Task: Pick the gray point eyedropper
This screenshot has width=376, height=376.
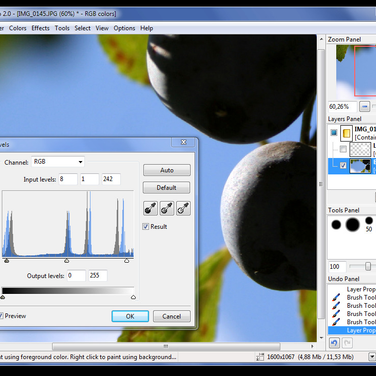Action: pos(167,209)
